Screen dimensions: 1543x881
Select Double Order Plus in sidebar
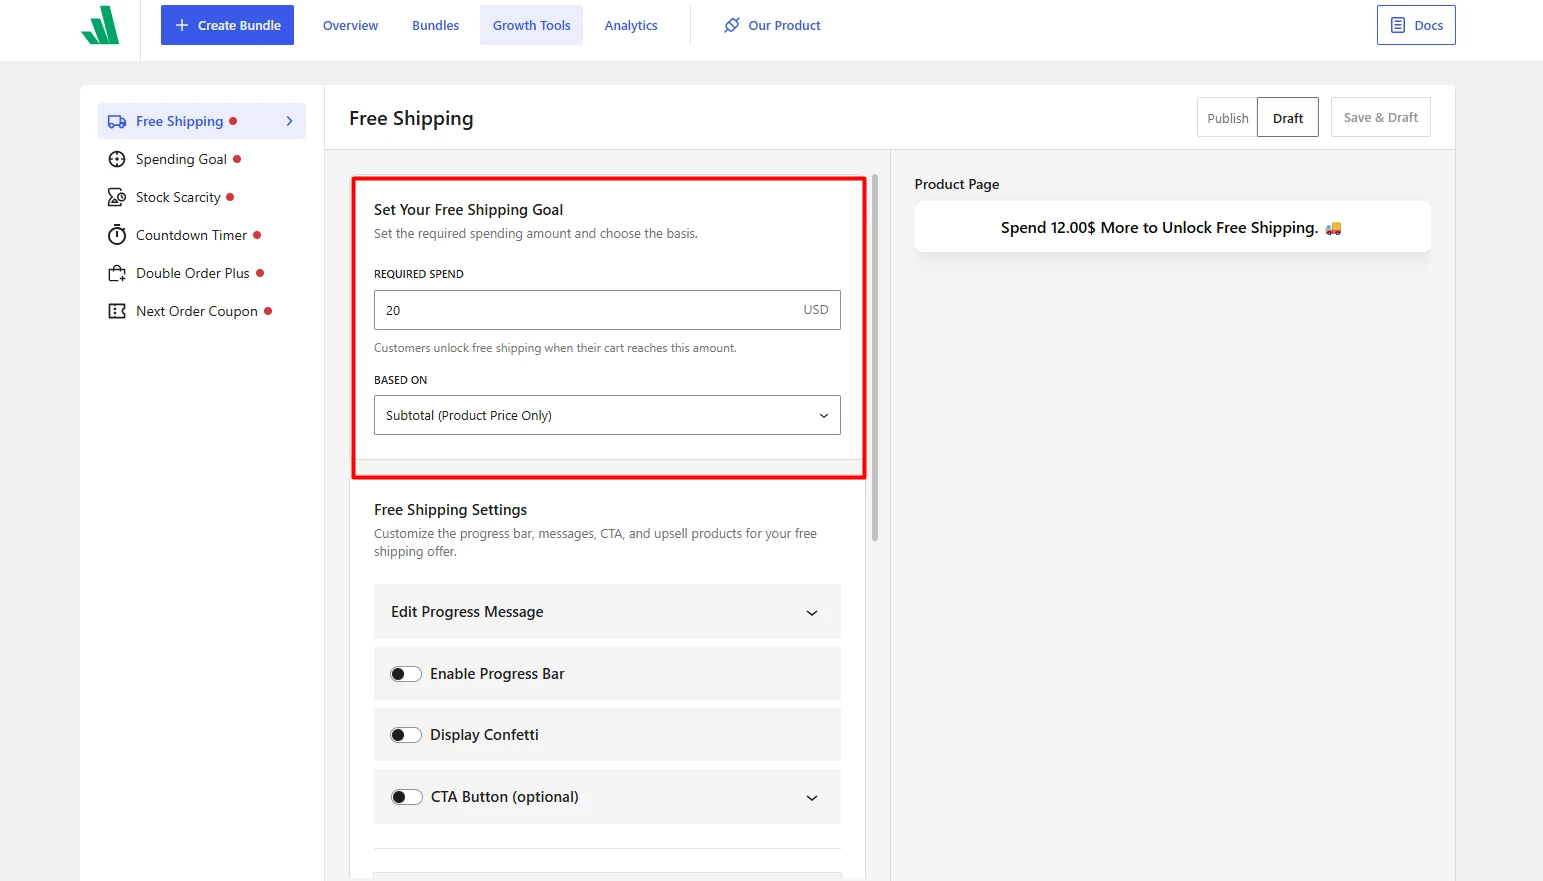click(202, 273)
